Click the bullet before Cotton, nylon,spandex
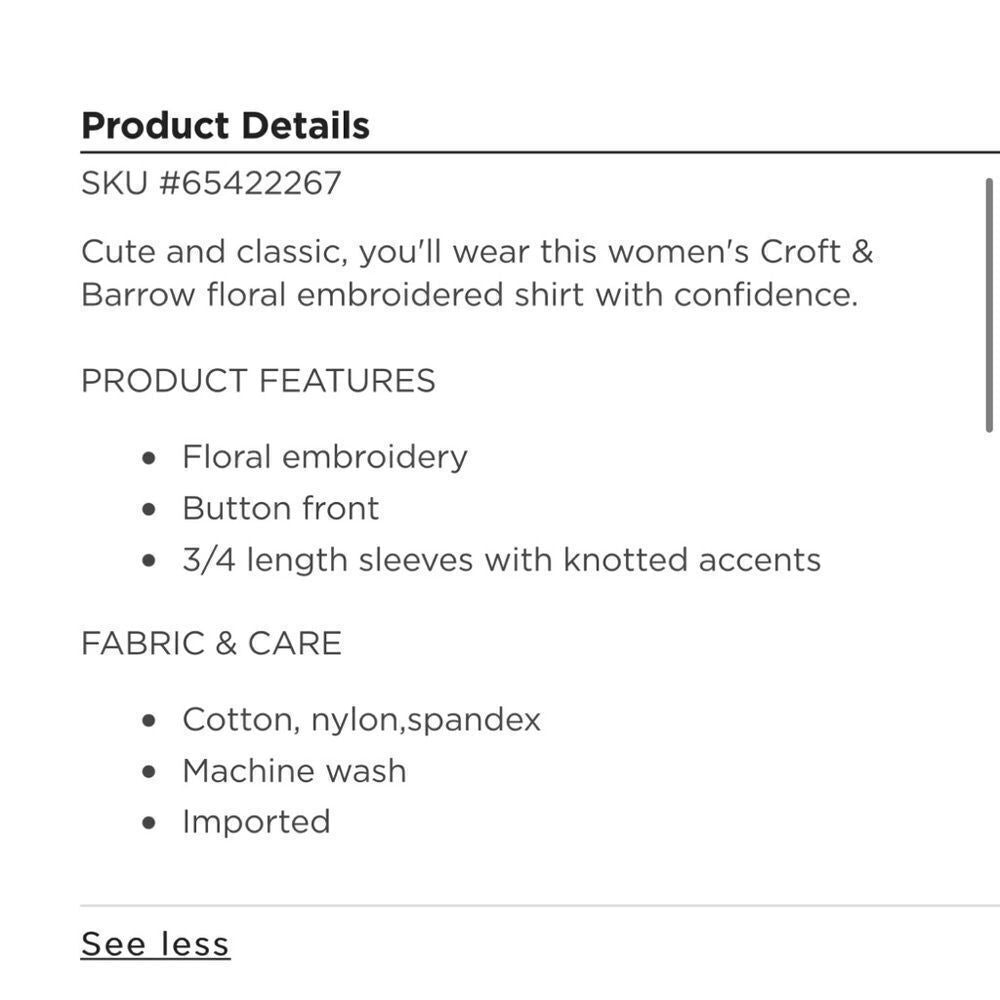The image size is (1000, 1000). coord(149,721)
